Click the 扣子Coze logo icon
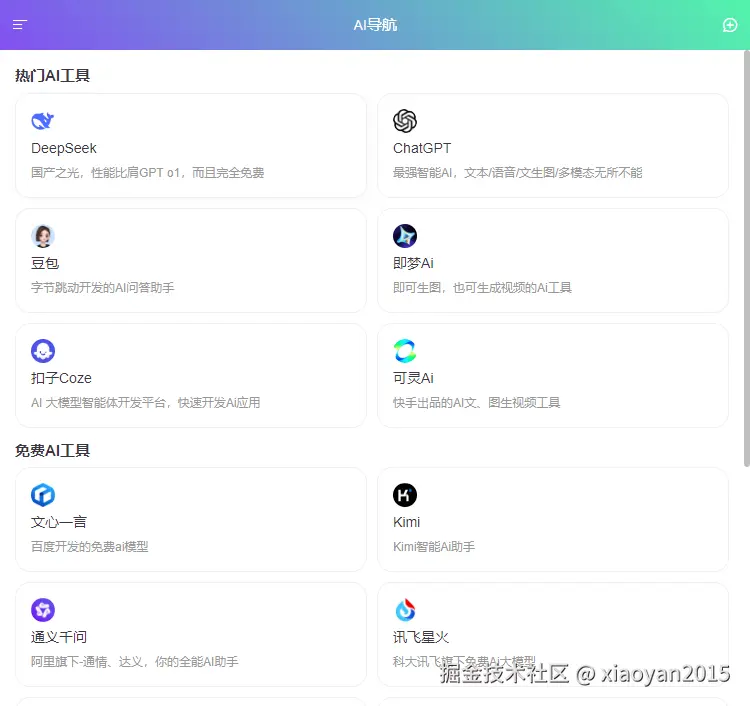 tap(43, 351)
